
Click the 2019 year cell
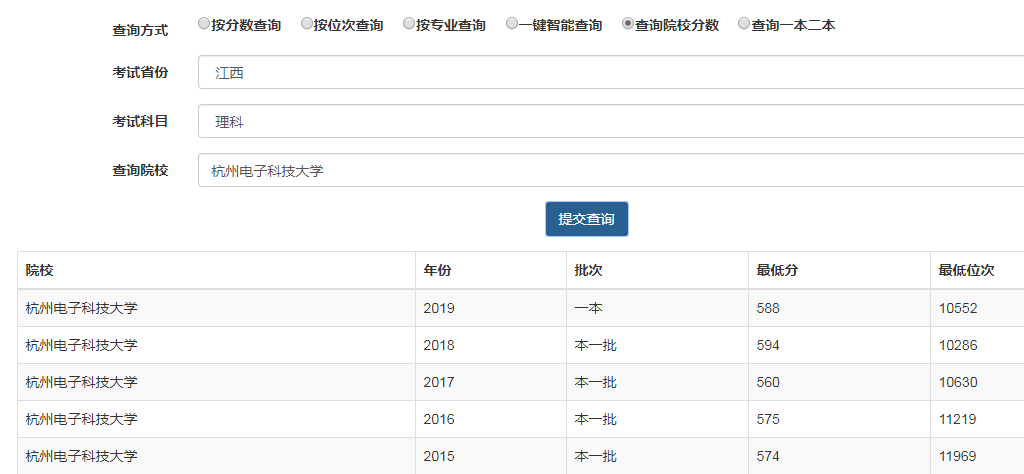(x=490, y=308)
